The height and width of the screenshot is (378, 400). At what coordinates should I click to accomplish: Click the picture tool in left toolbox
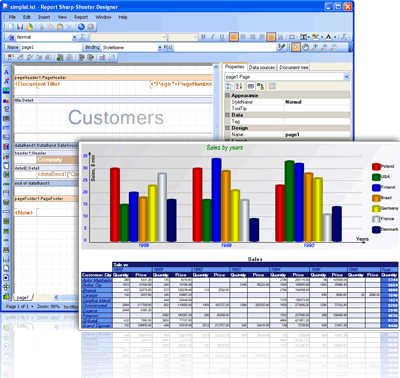pos(6,91)
